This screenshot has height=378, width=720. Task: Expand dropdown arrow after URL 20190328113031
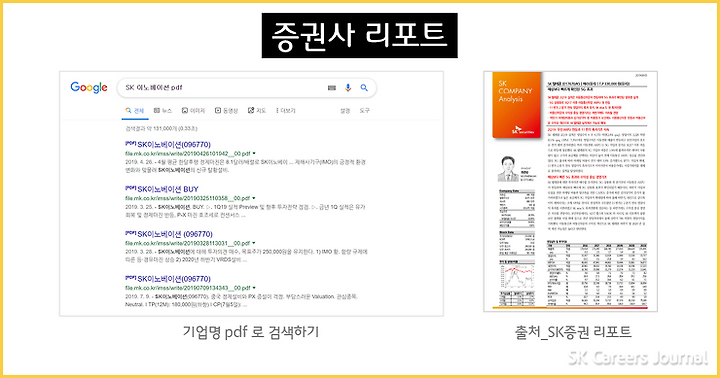point(254,243)
